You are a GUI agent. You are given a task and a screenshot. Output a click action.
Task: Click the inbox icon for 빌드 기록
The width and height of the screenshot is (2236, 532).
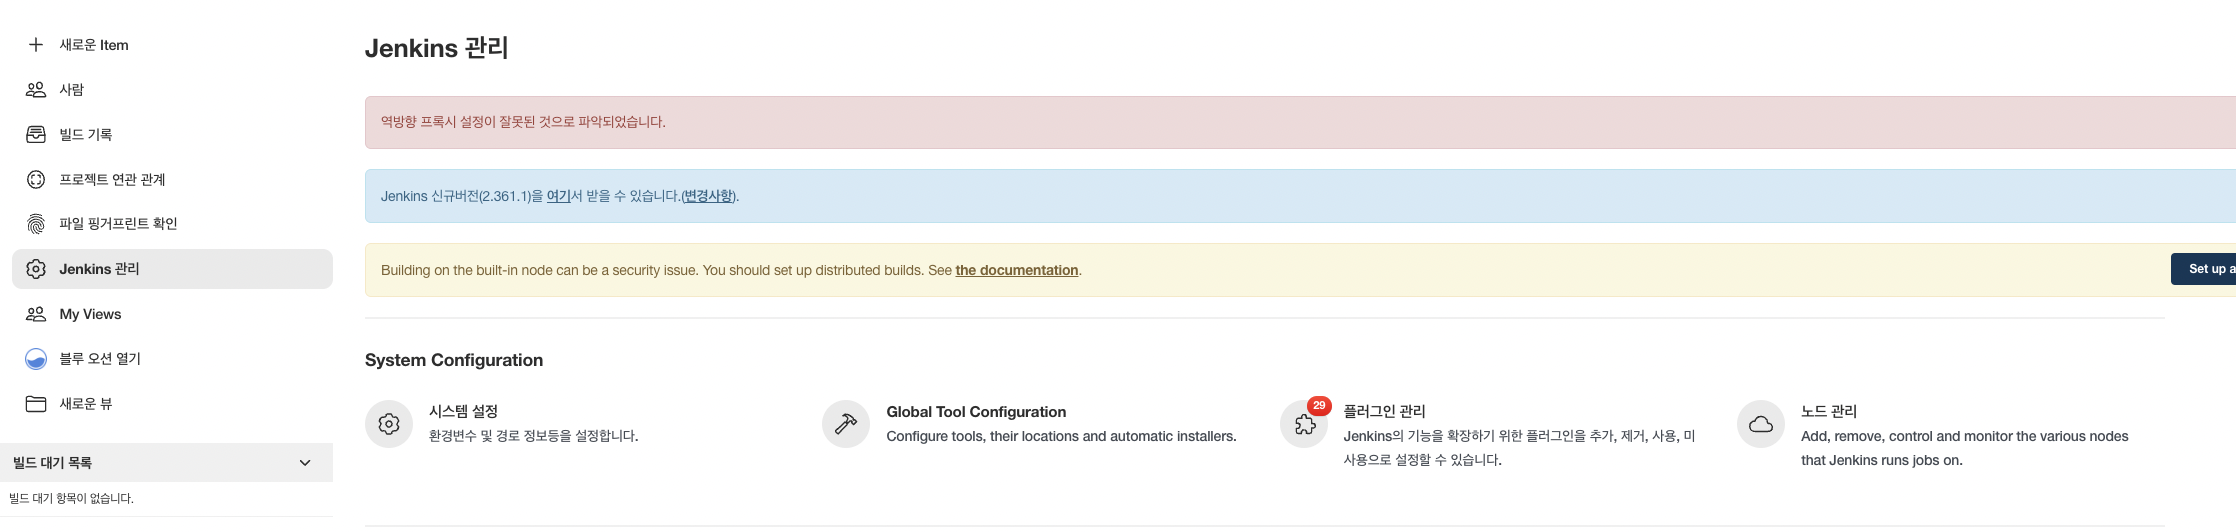[x=36, y=135]
